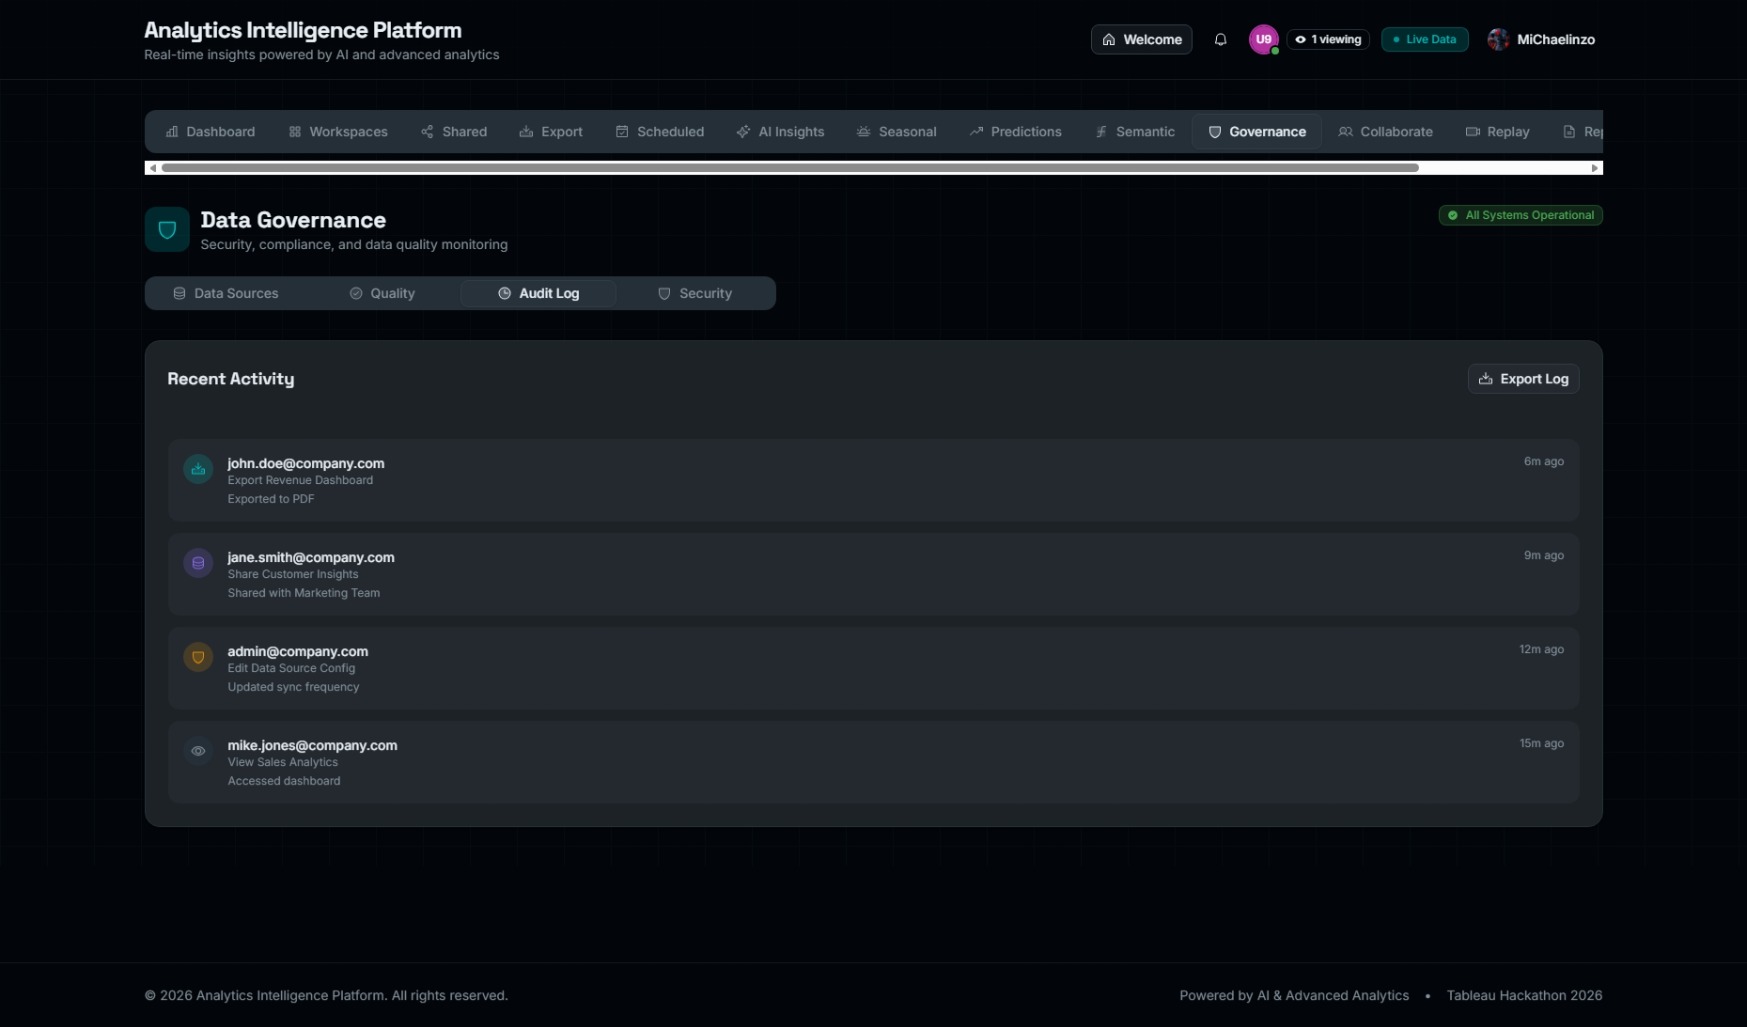The height and width of the screenshot is (1027, 1747).
Task: Select the Predictions tab
Action: (1016, 132)
